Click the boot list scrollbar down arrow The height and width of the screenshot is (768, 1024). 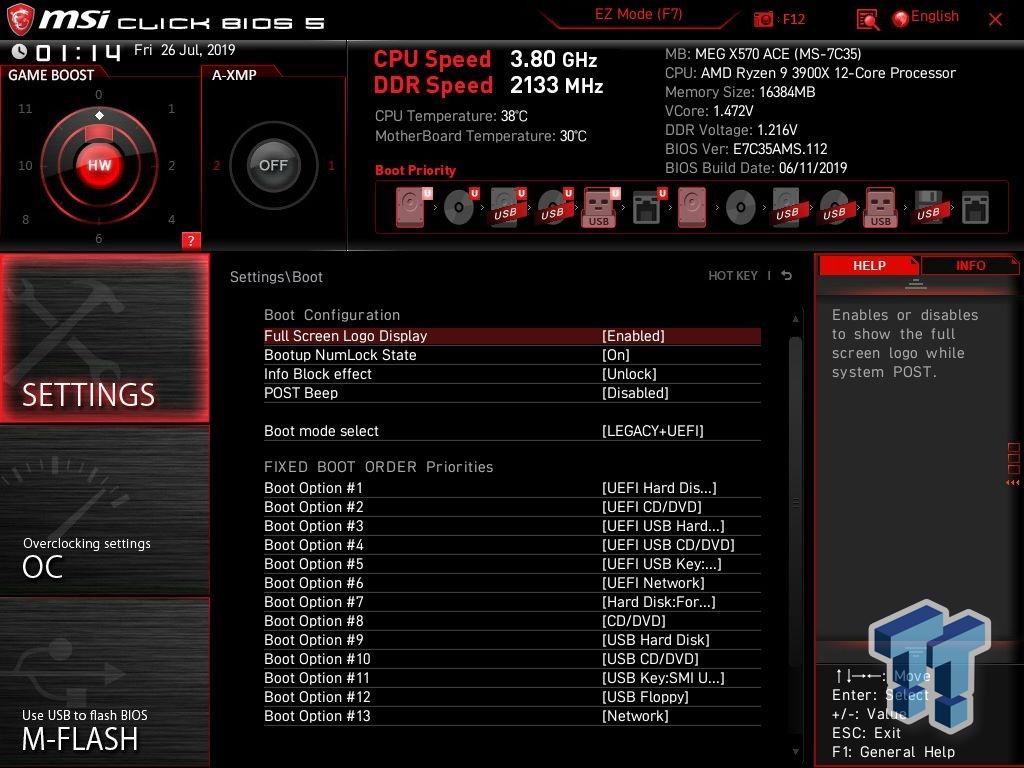pos(795,752)
